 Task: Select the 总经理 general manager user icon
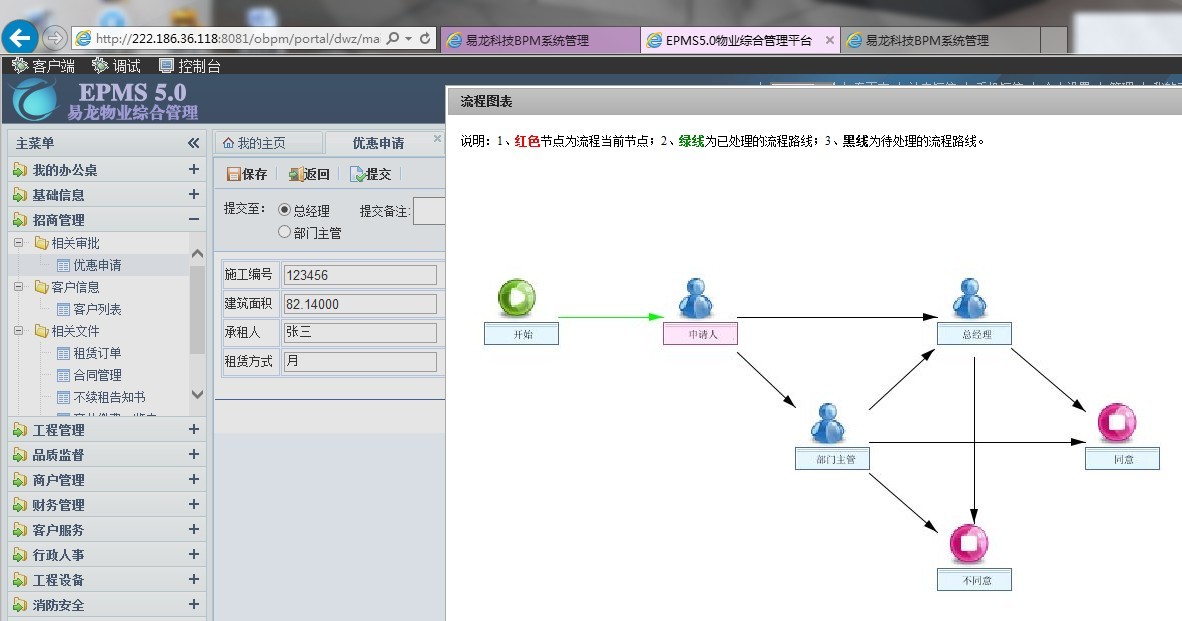pyautogui.click(x=969, y=298)
